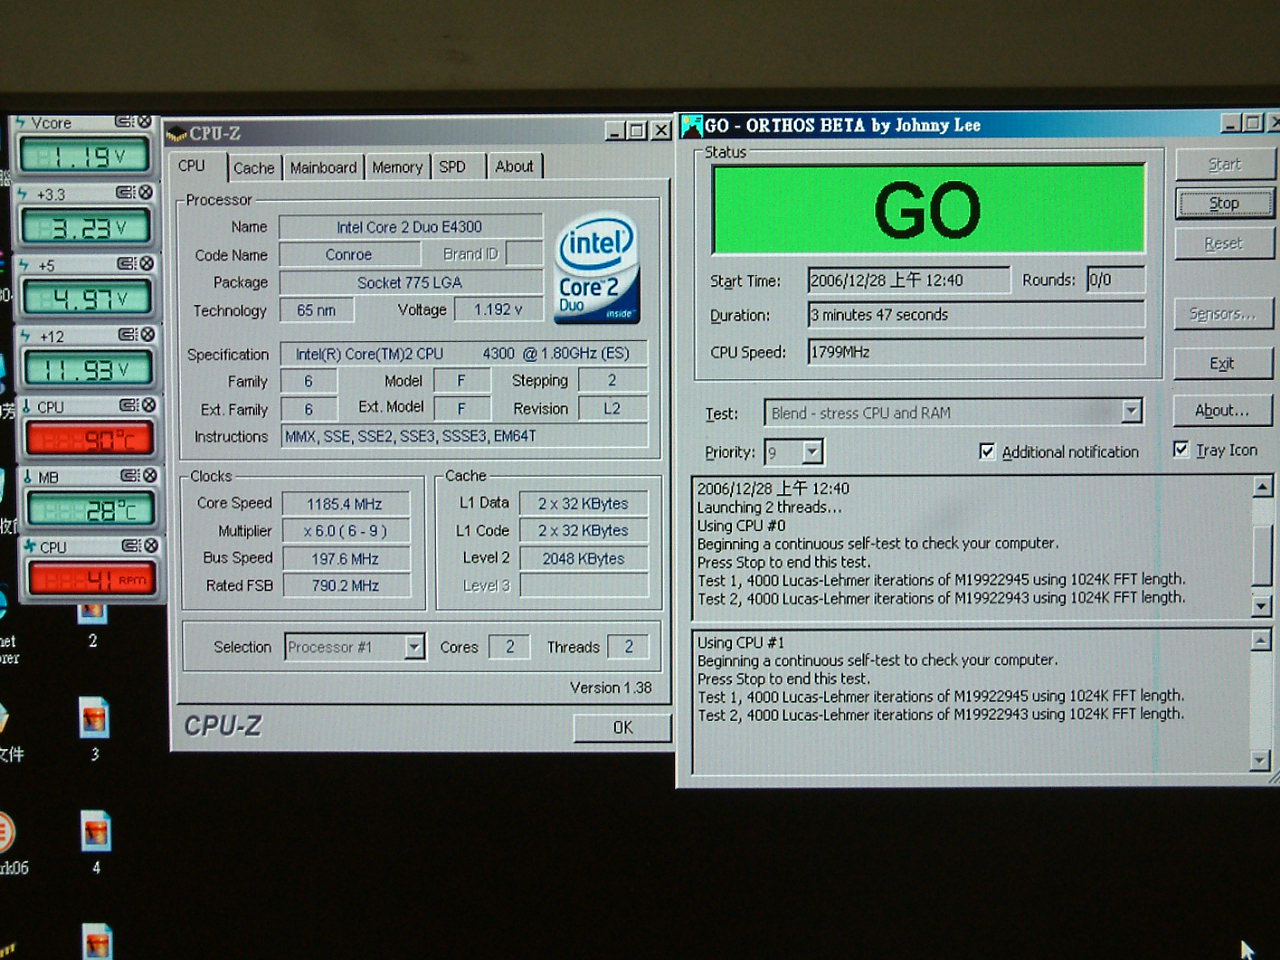Click the Start Time field in ORTHOS

click(908, 280)
